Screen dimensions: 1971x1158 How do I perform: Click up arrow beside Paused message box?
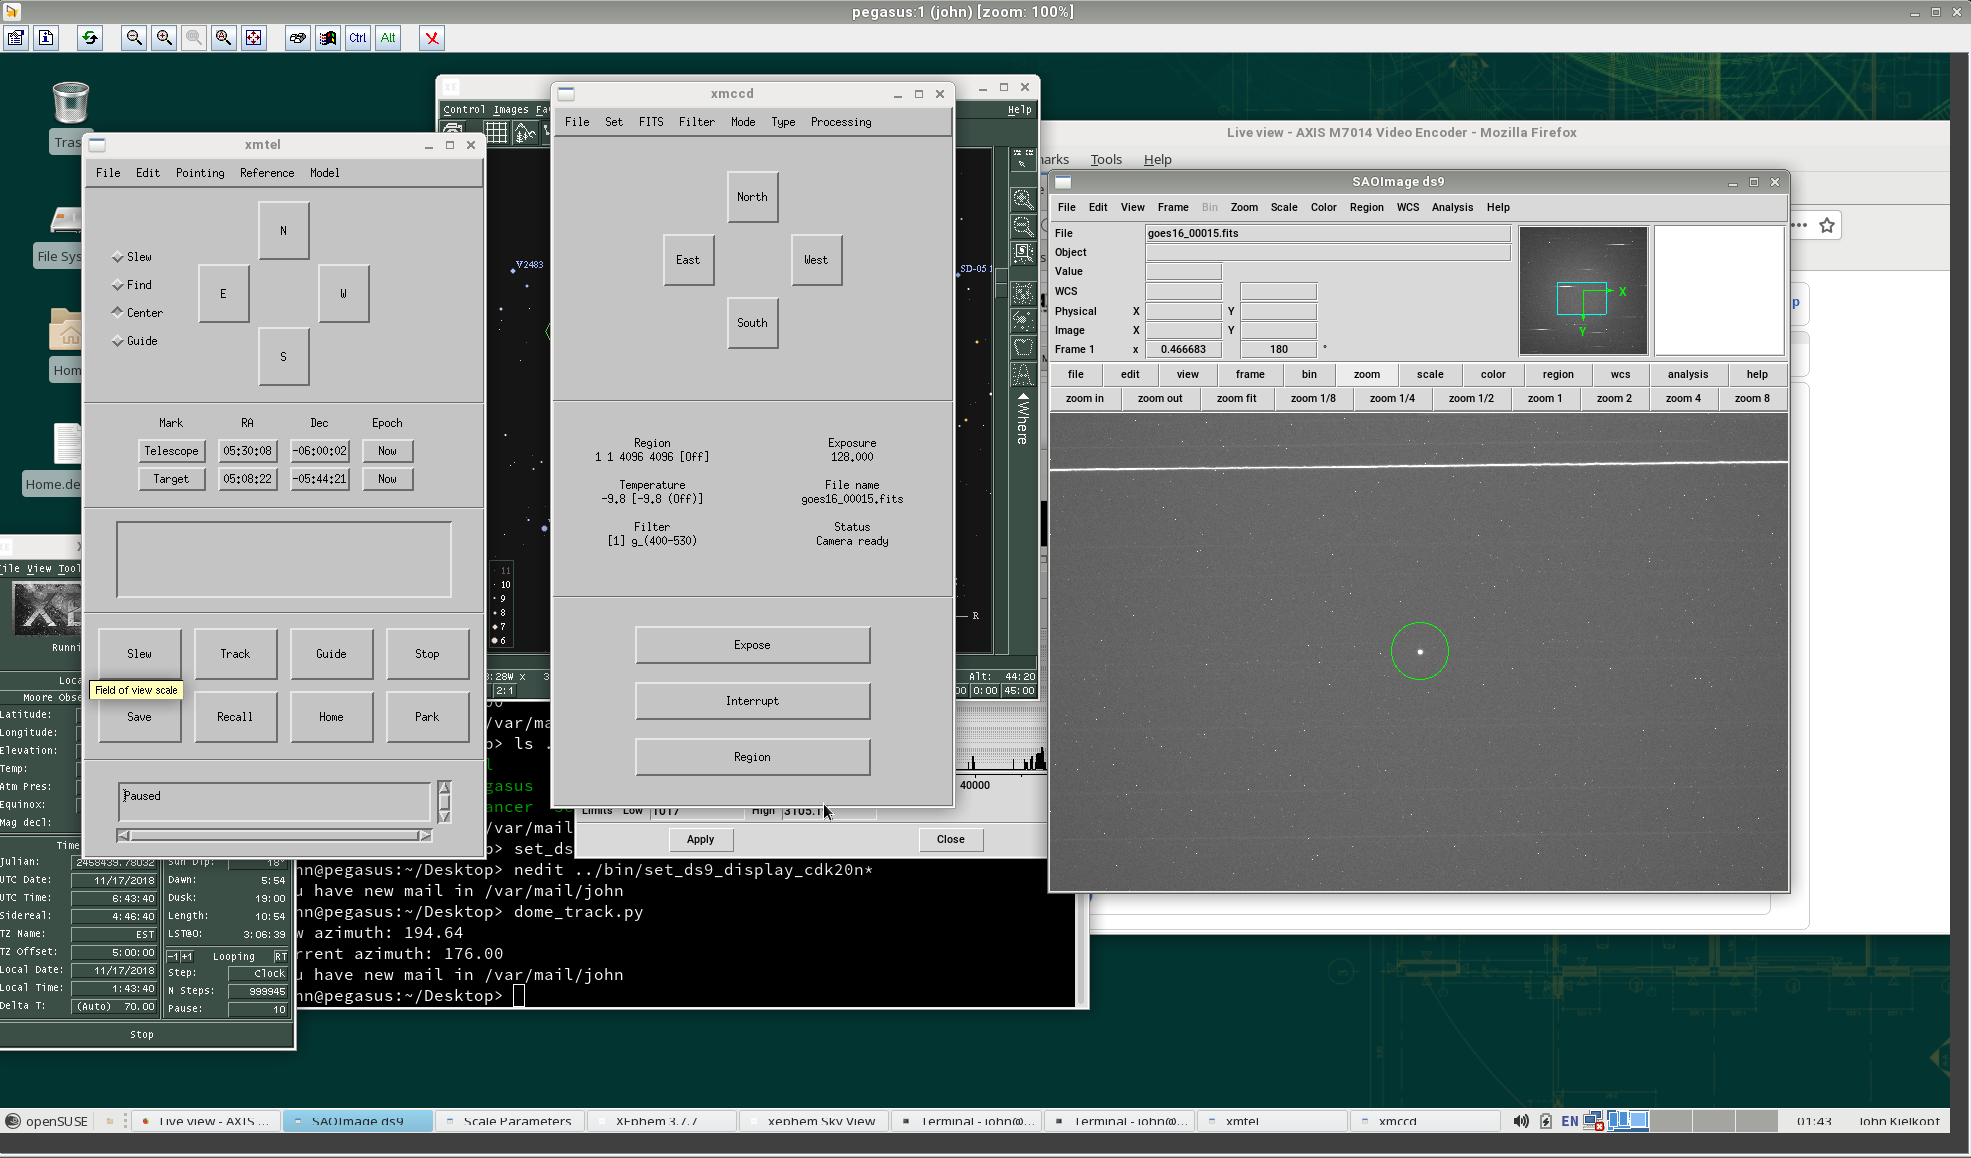click(444, 787)
